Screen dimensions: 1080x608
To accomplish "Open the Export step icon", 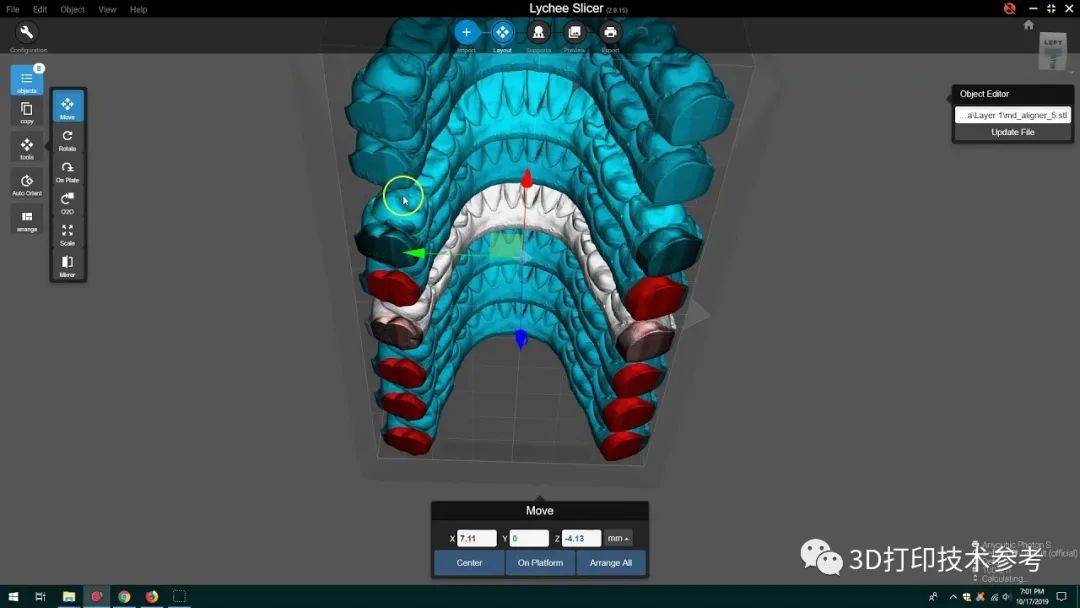I will point(610,33).
